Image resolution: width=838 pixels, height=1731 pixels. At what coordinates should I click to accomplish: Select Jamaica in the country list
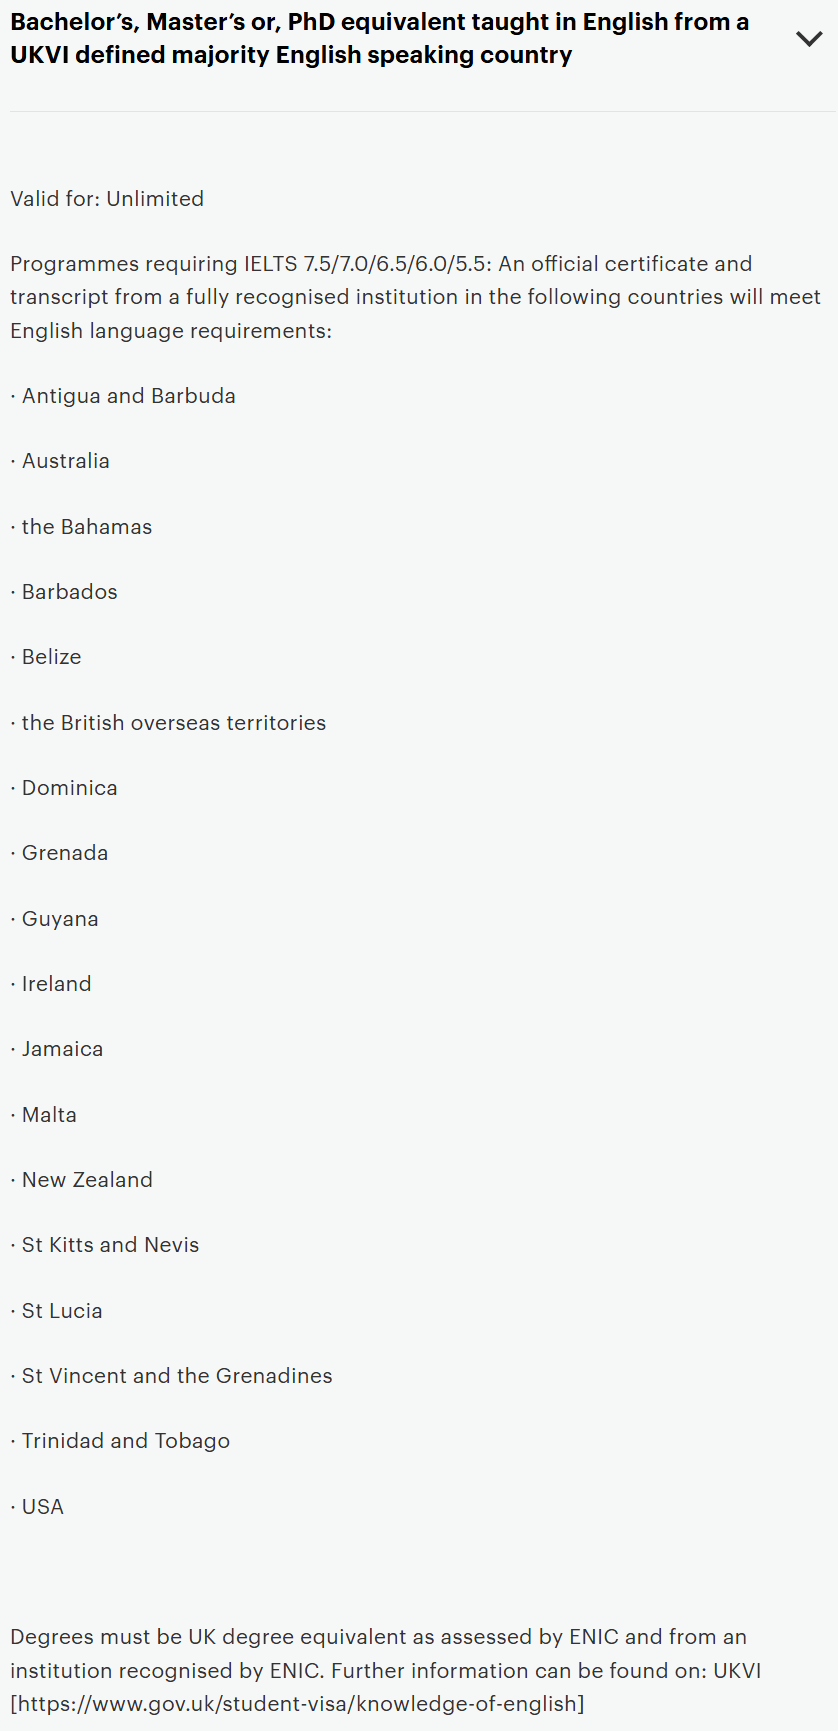tap(62, 1049)
